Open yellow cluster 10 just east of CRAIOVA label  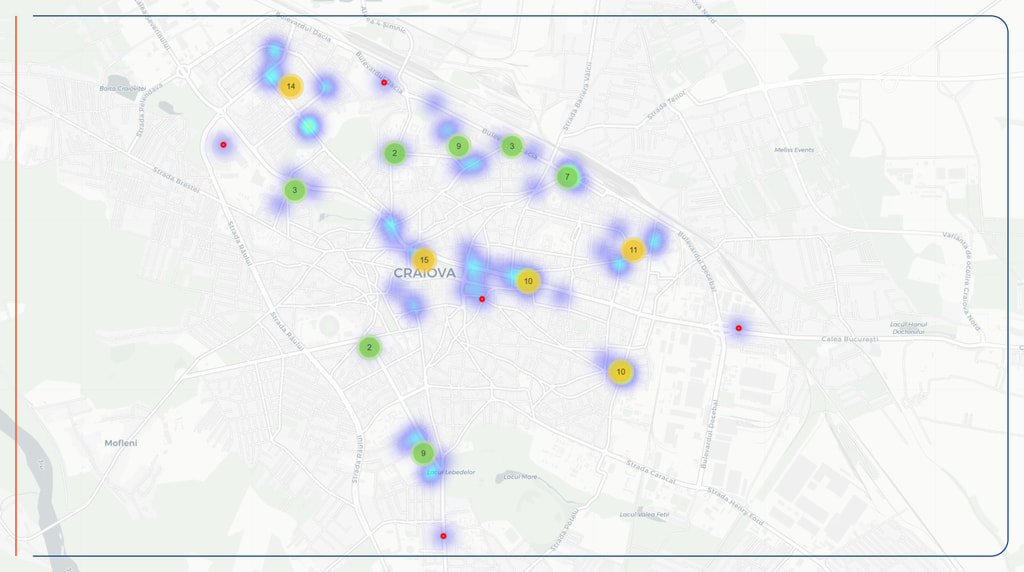point(528,281)
